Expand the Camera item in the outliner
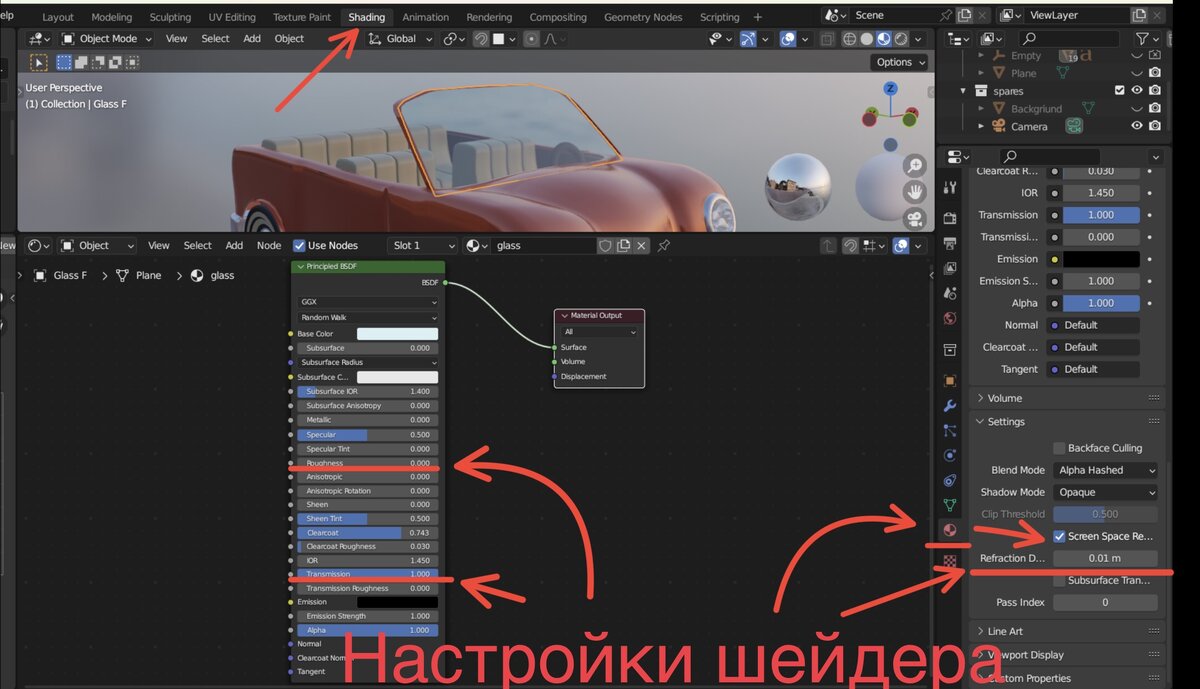The height and width of the screenshot is (689, 1200). (983, 125)
